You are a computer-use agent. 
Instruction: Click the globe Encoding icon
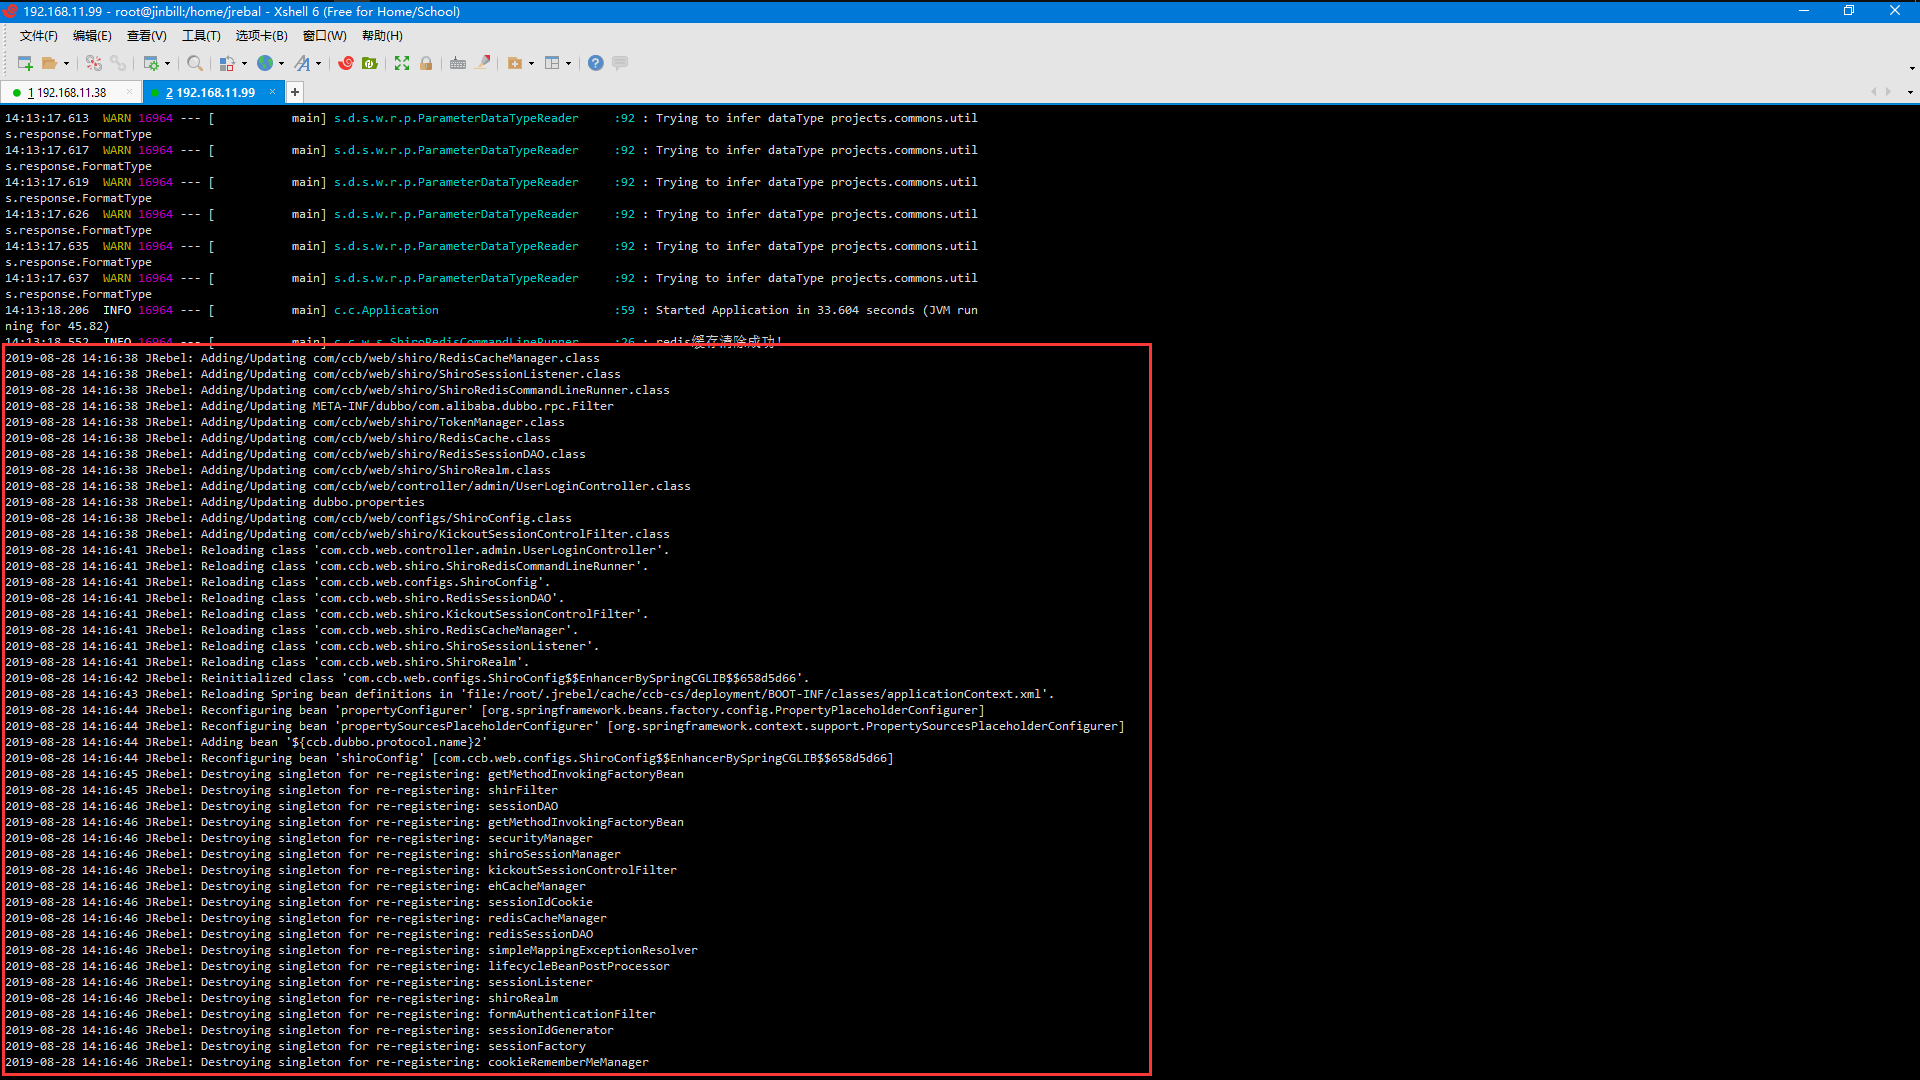(265, 63)
